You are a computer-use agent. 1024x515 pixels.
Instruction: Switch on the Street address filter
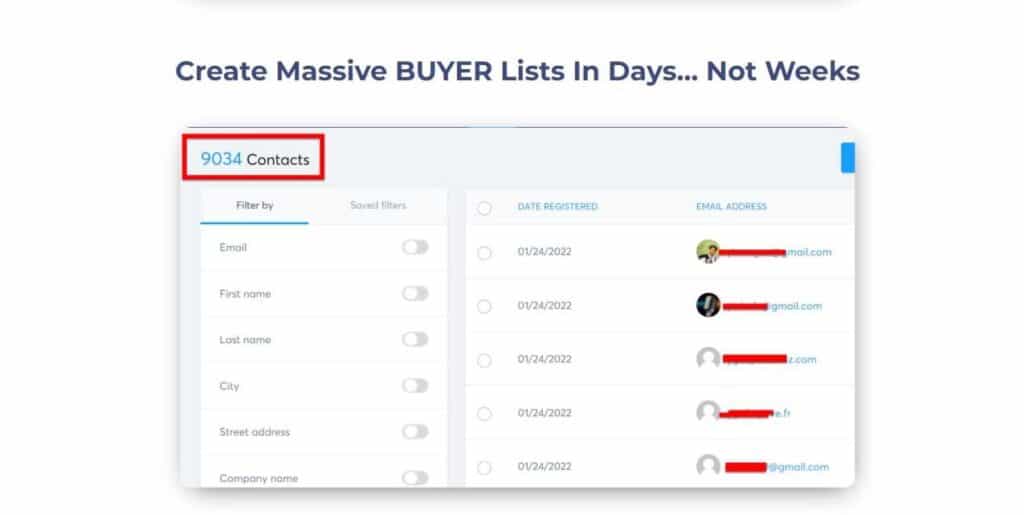point(415,431)
